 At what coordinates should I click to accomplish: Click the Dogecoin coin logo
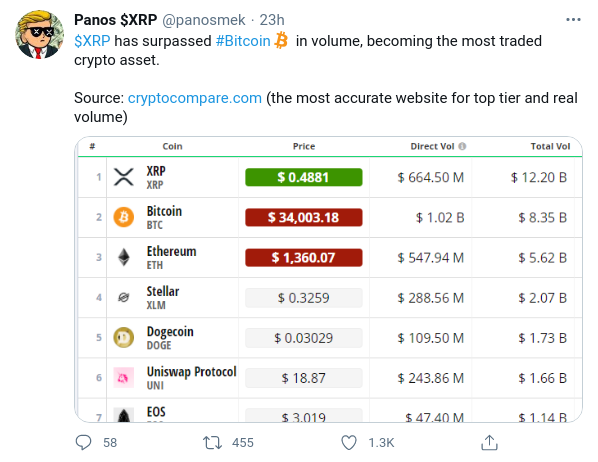[x=124, y=338]
